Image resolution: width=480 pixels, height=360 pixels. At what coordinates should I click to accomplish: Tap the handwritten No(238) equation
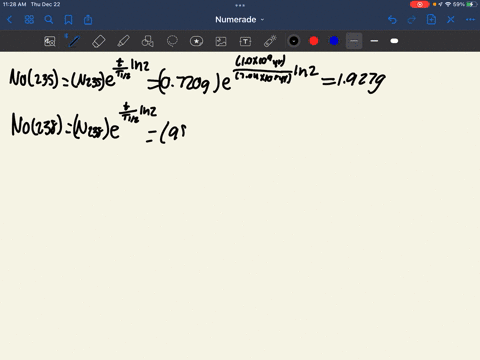pyautogui.click(x=99, y=124)
